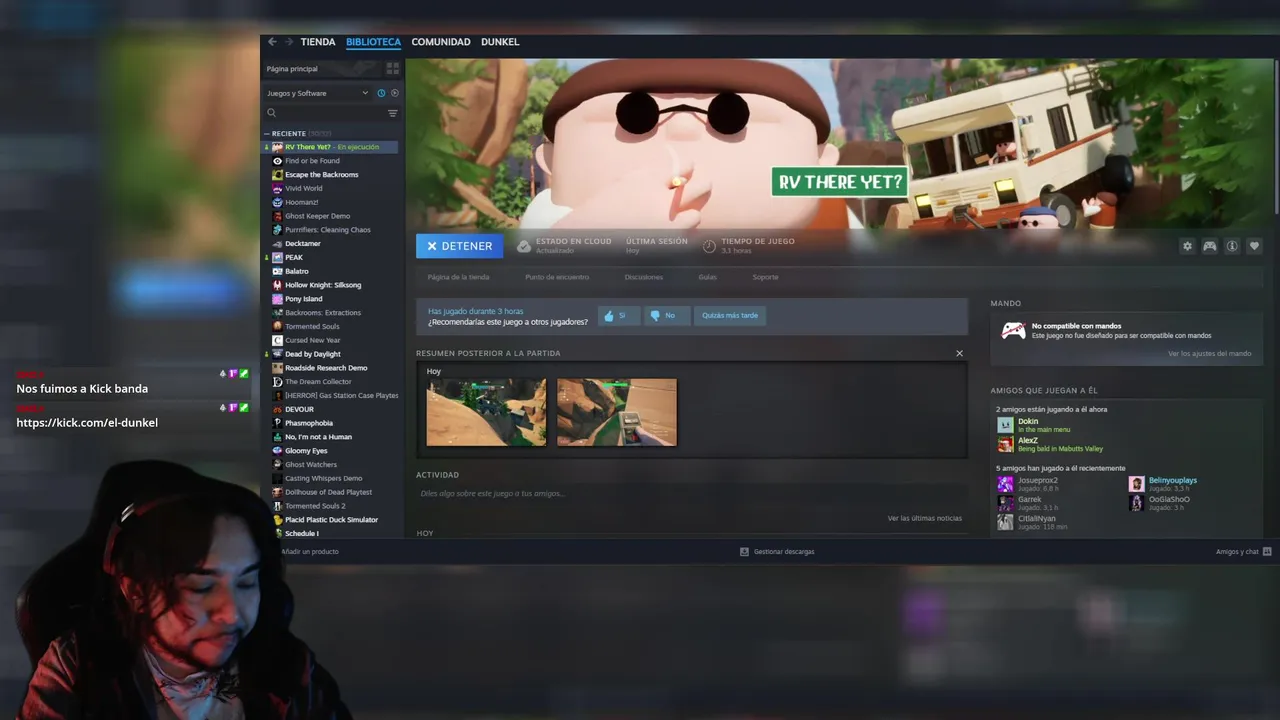Click AlexZ's friend avatar

(1005, 445)
